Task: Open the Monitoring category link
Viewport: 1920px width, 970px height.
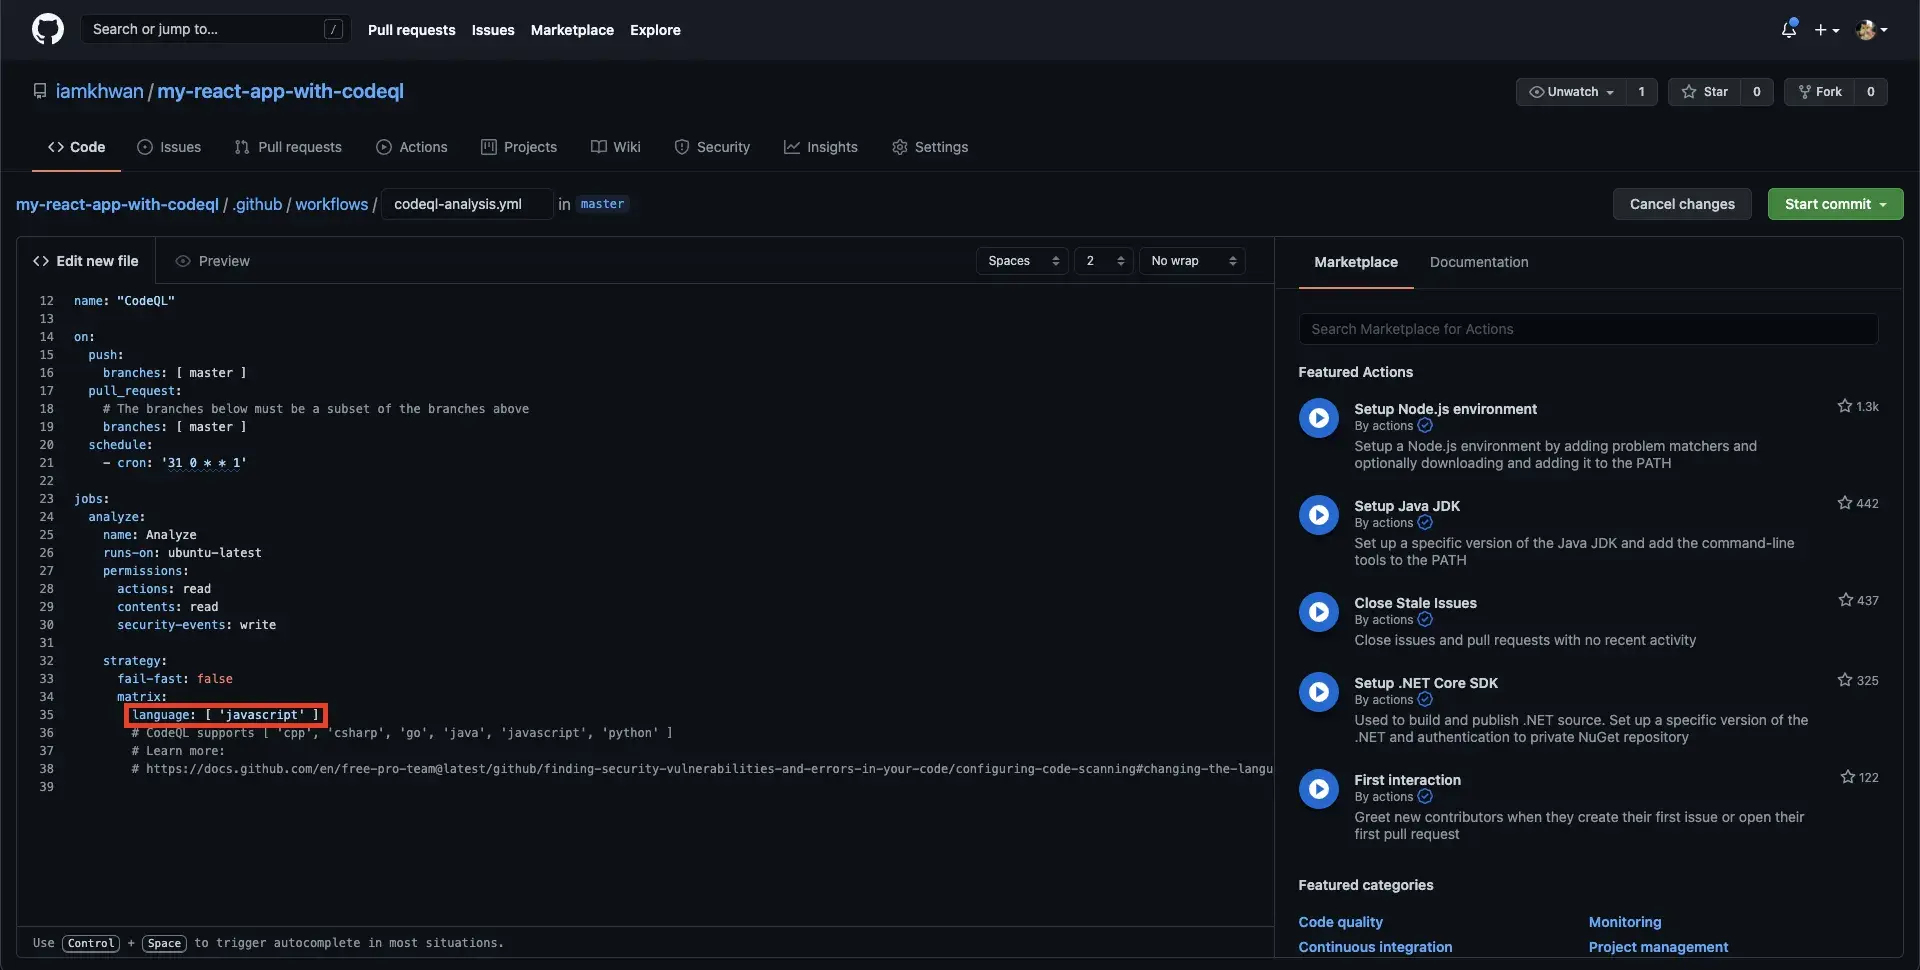Action: click(1624, 922)
